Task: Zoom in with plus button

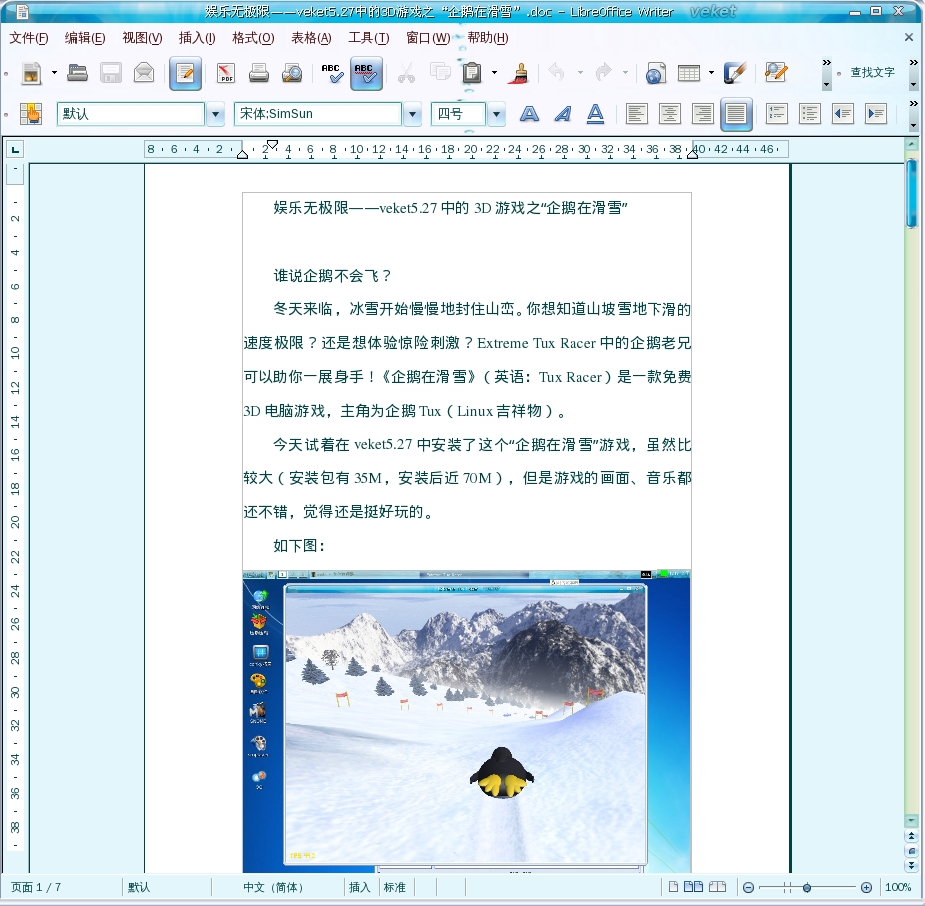Action: pos(866,887)
